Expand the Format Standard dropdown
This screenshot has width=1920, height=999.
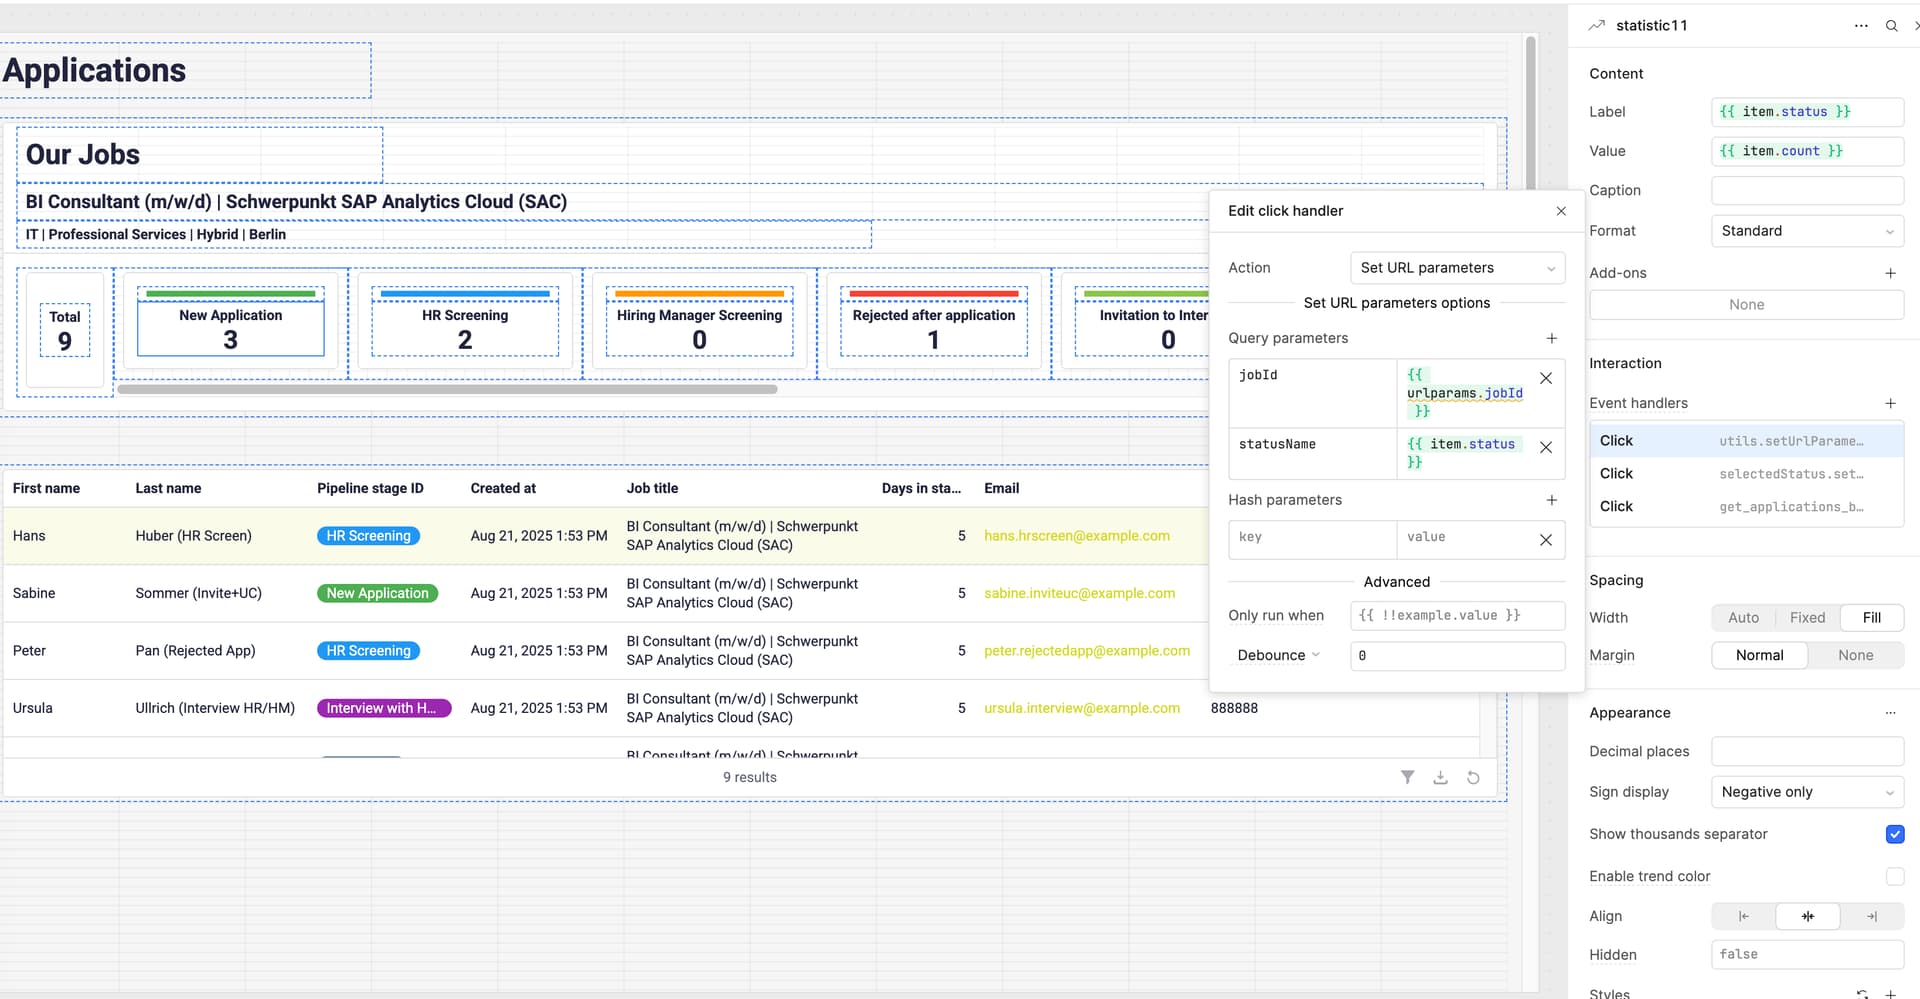pos(1806,231)
